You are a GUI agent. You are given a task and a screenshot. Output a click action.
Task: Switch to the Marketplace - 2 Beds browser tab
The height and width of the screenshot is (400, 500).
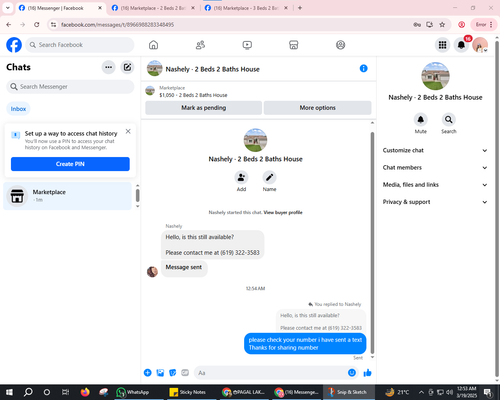pyautogui.click(x=153, y=8)
